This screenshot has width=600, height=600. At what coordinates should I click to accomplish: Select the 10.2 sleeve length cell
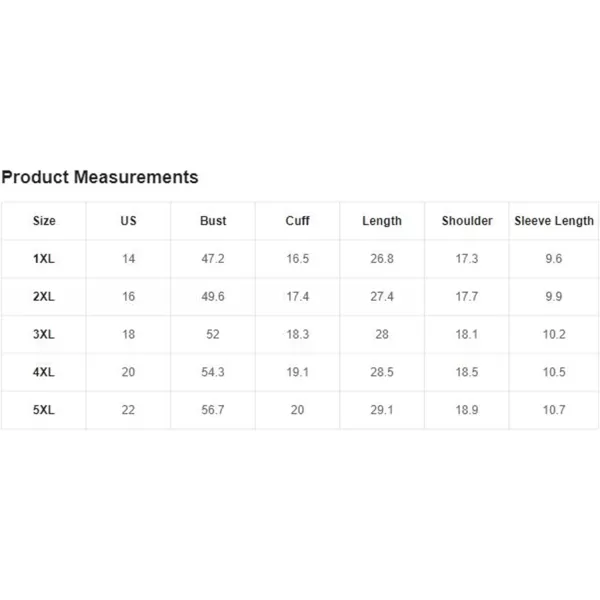[554, 334]
